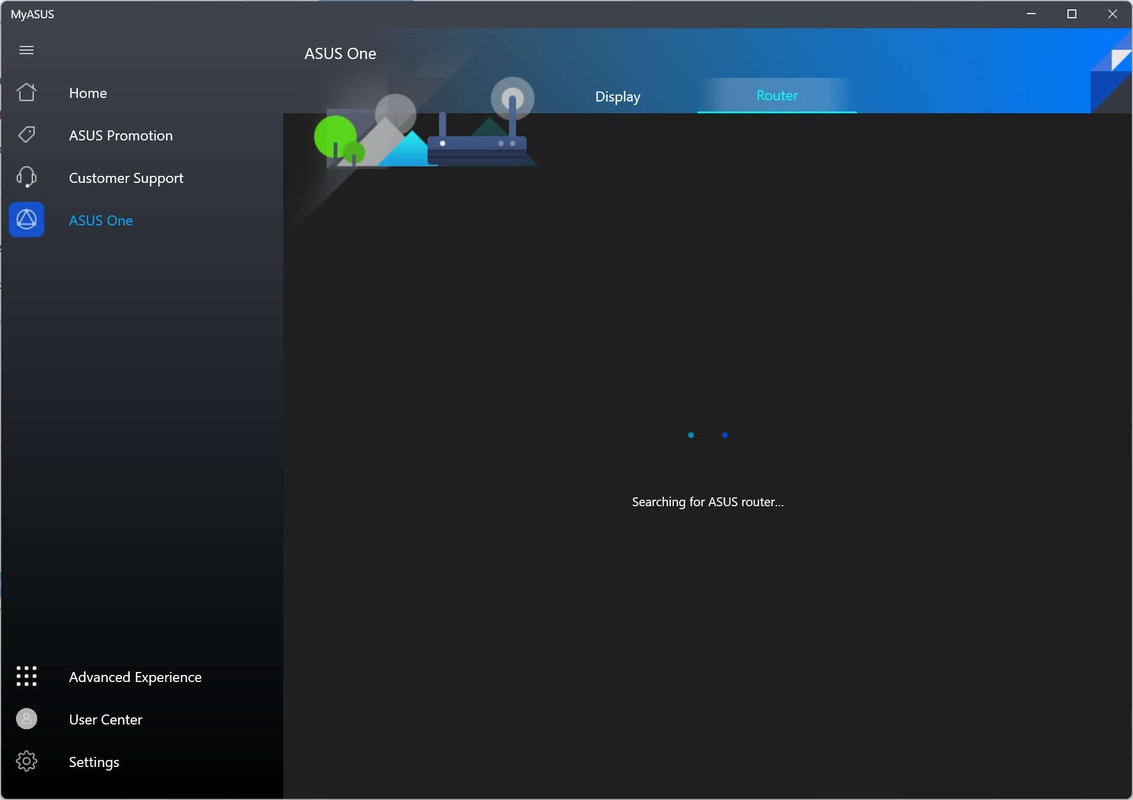The image size is (1133, 800).
Task: Open ASUS Promotion label in sidebar
Action: (x=121, y=136)
